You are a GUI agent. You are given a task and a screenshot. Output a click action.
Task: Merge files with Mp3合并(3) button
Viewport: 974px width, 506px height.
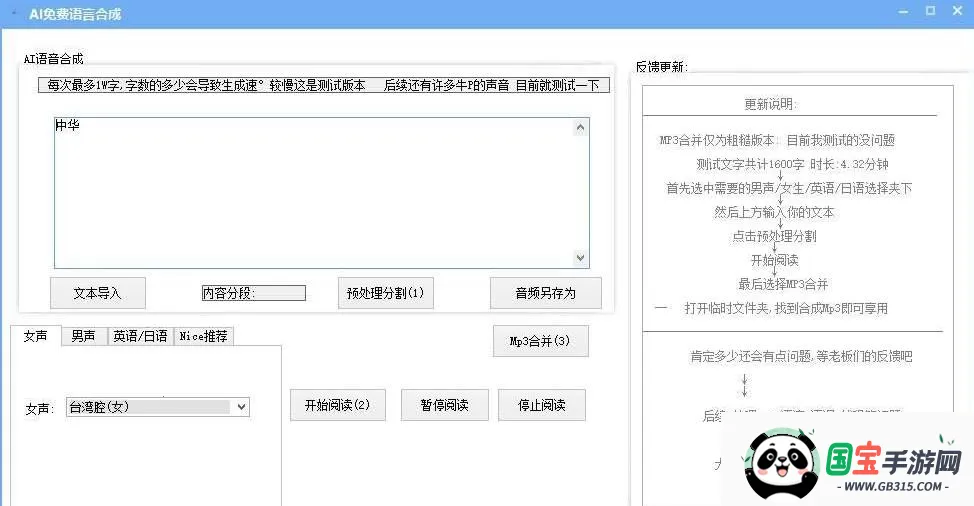pyautogui.click(x=540, y=341)
